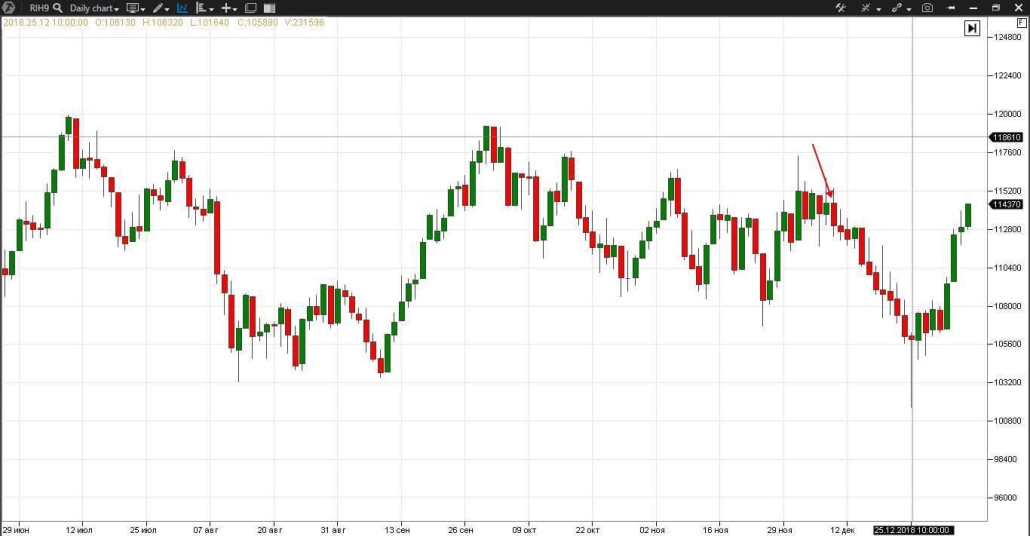Click the instrument search magnifier icon
The height and width of the screenshot is (536, 1030).
(58, 8)
